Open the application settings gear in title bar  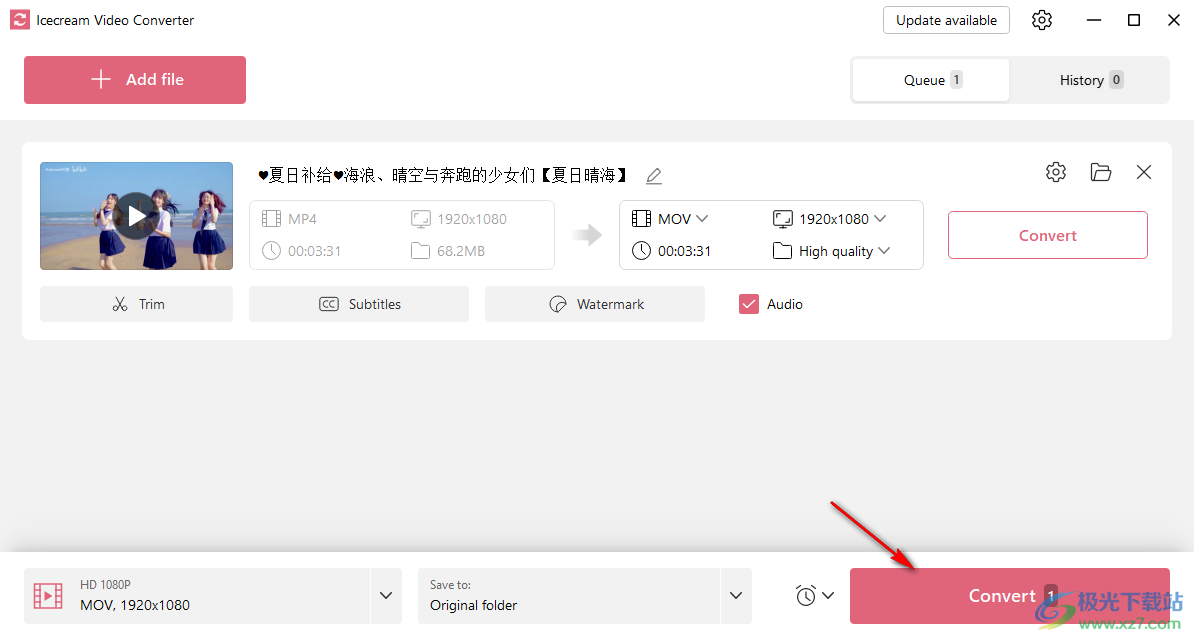coord(1042,20)
